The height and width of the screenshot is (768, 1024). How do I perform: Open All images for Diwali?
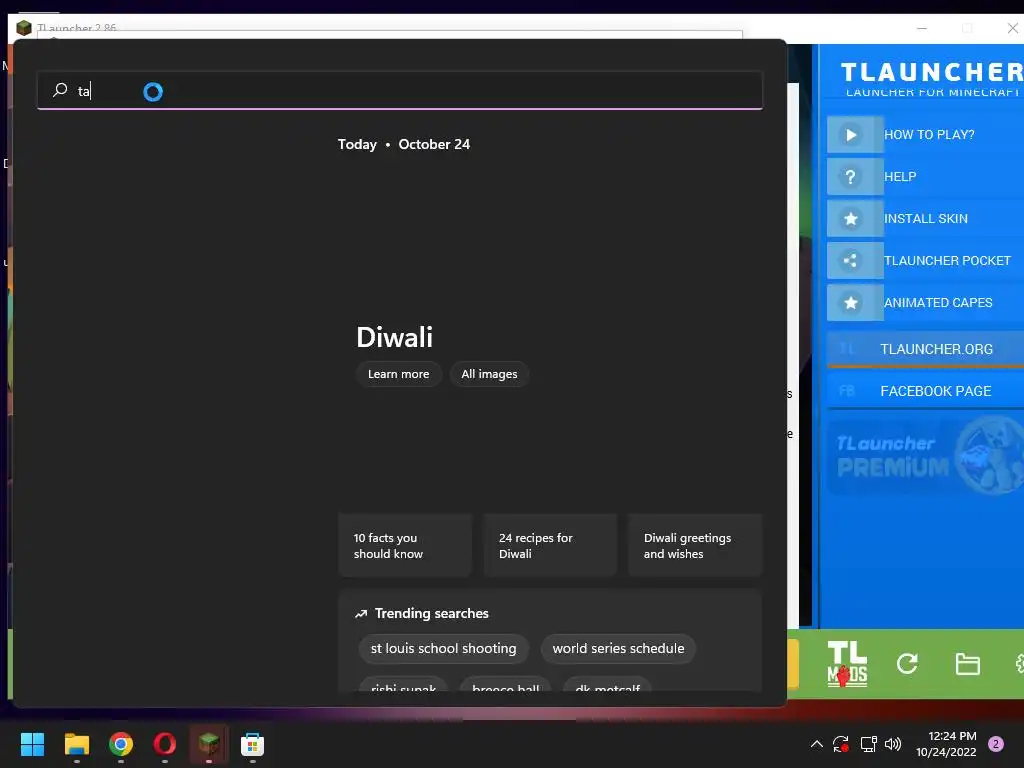click(489, 374)
